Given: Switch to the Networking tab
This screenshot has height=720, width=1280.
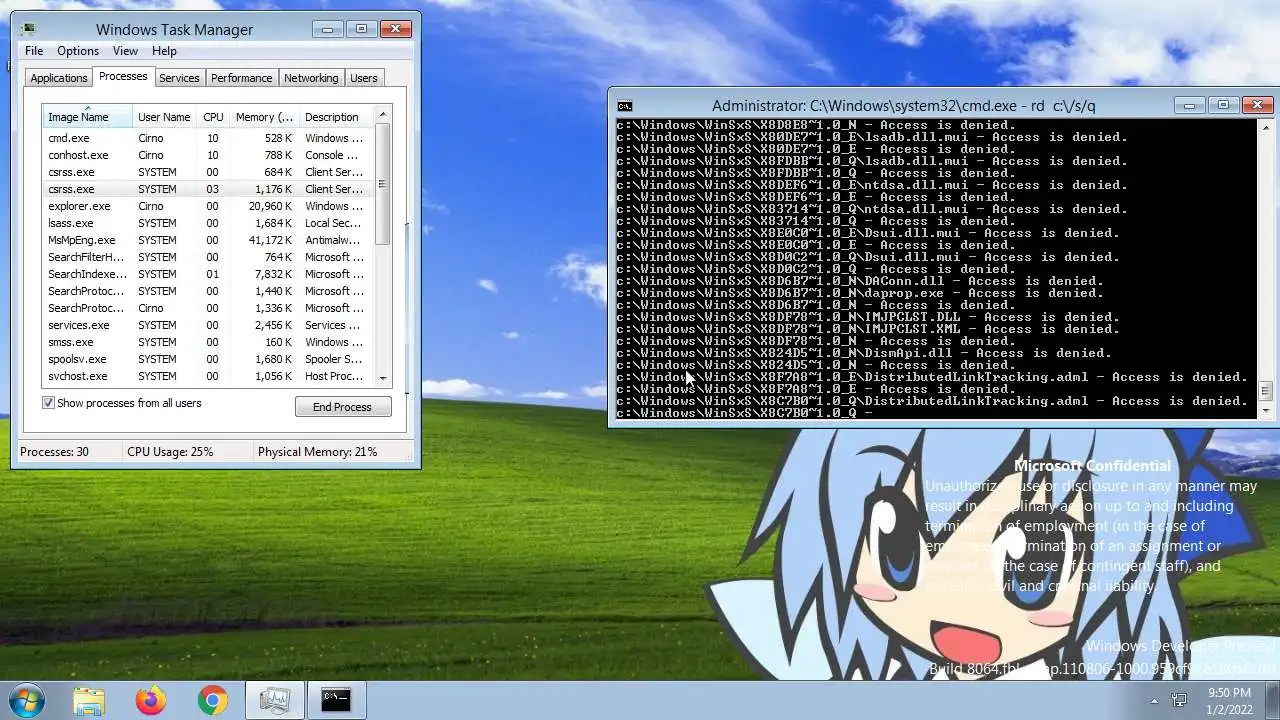Looking at the screenshot, I should point(311,78).
